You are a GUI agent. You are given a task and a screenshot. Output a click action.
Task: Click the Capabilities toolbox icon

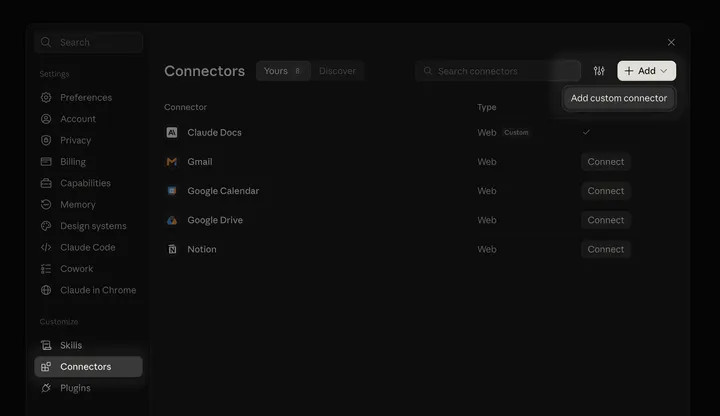pos(46,183)
